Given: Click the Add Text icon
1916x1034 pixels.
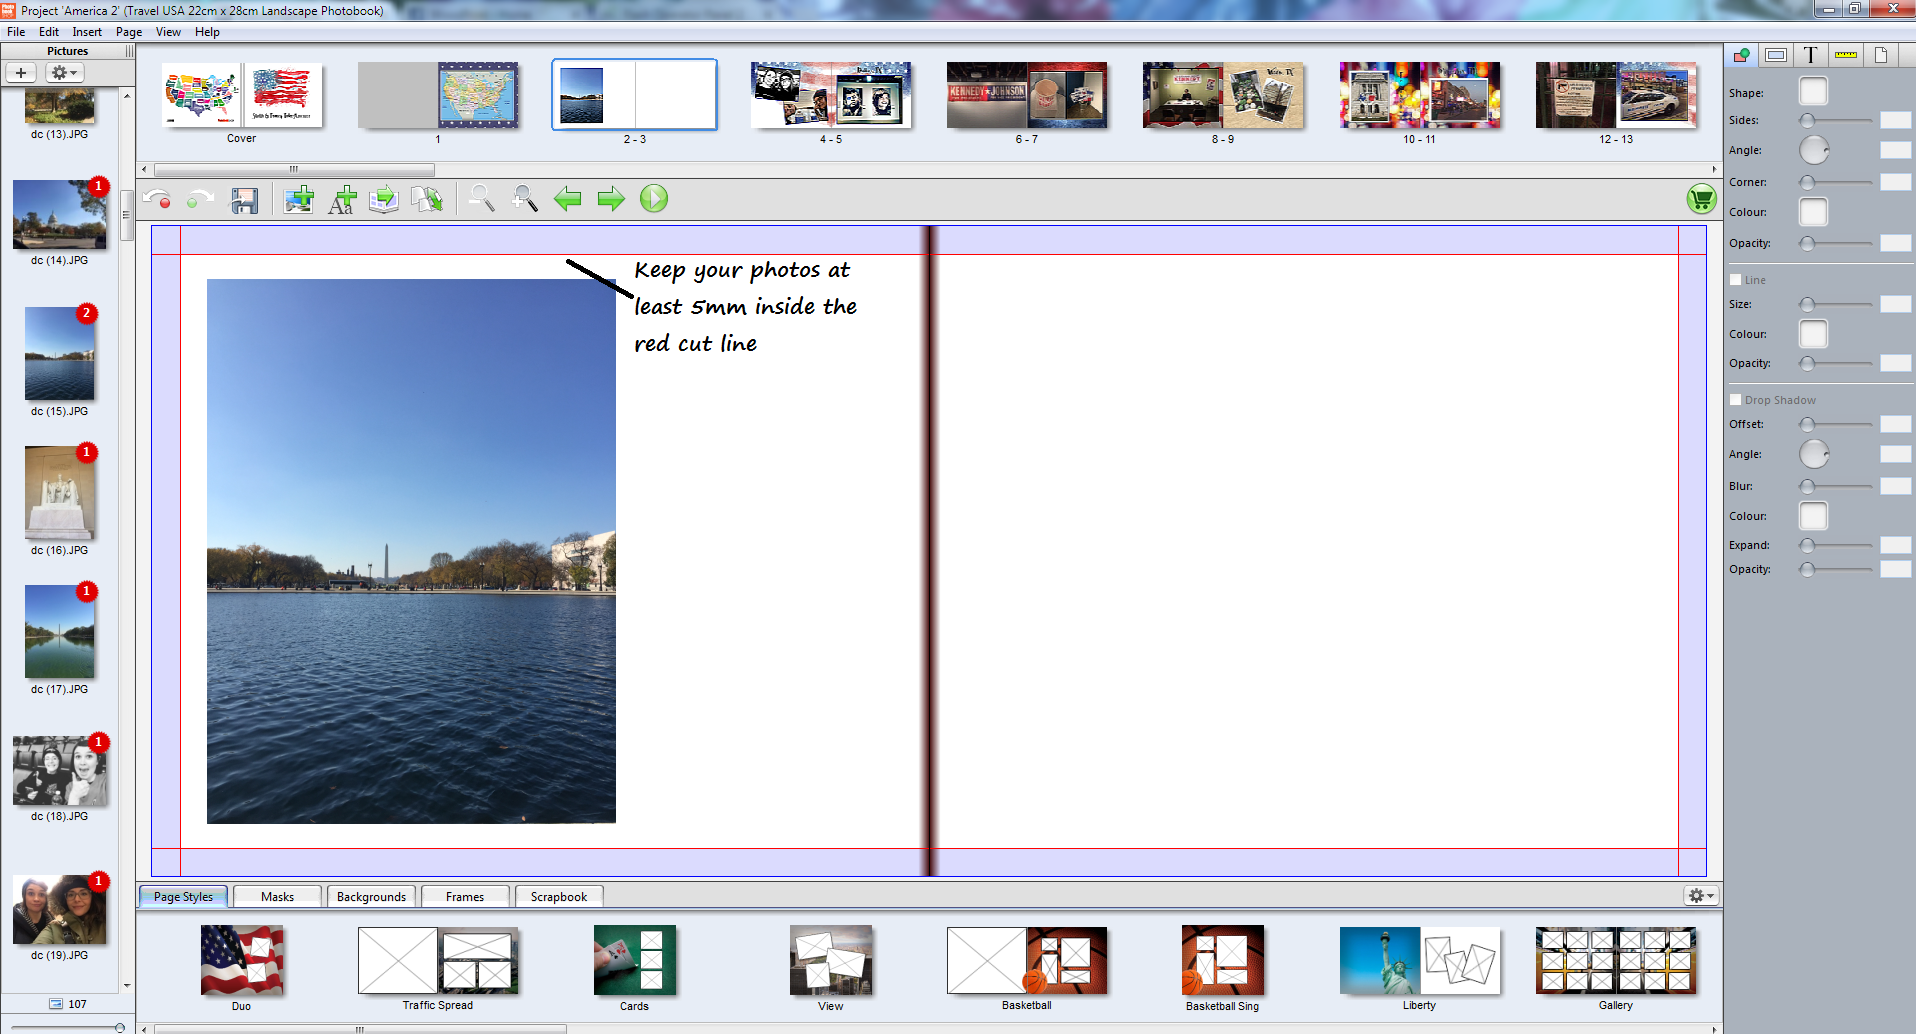Looking at the screenshot, I should 342,200.
